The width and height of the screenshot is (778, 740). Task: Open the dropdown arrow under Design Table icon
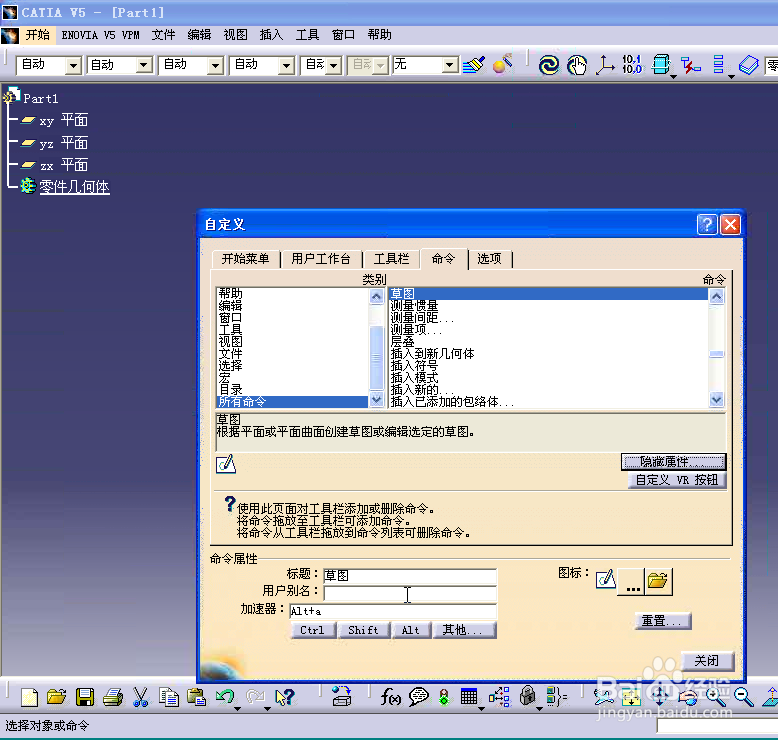click(x=482, y=708)
